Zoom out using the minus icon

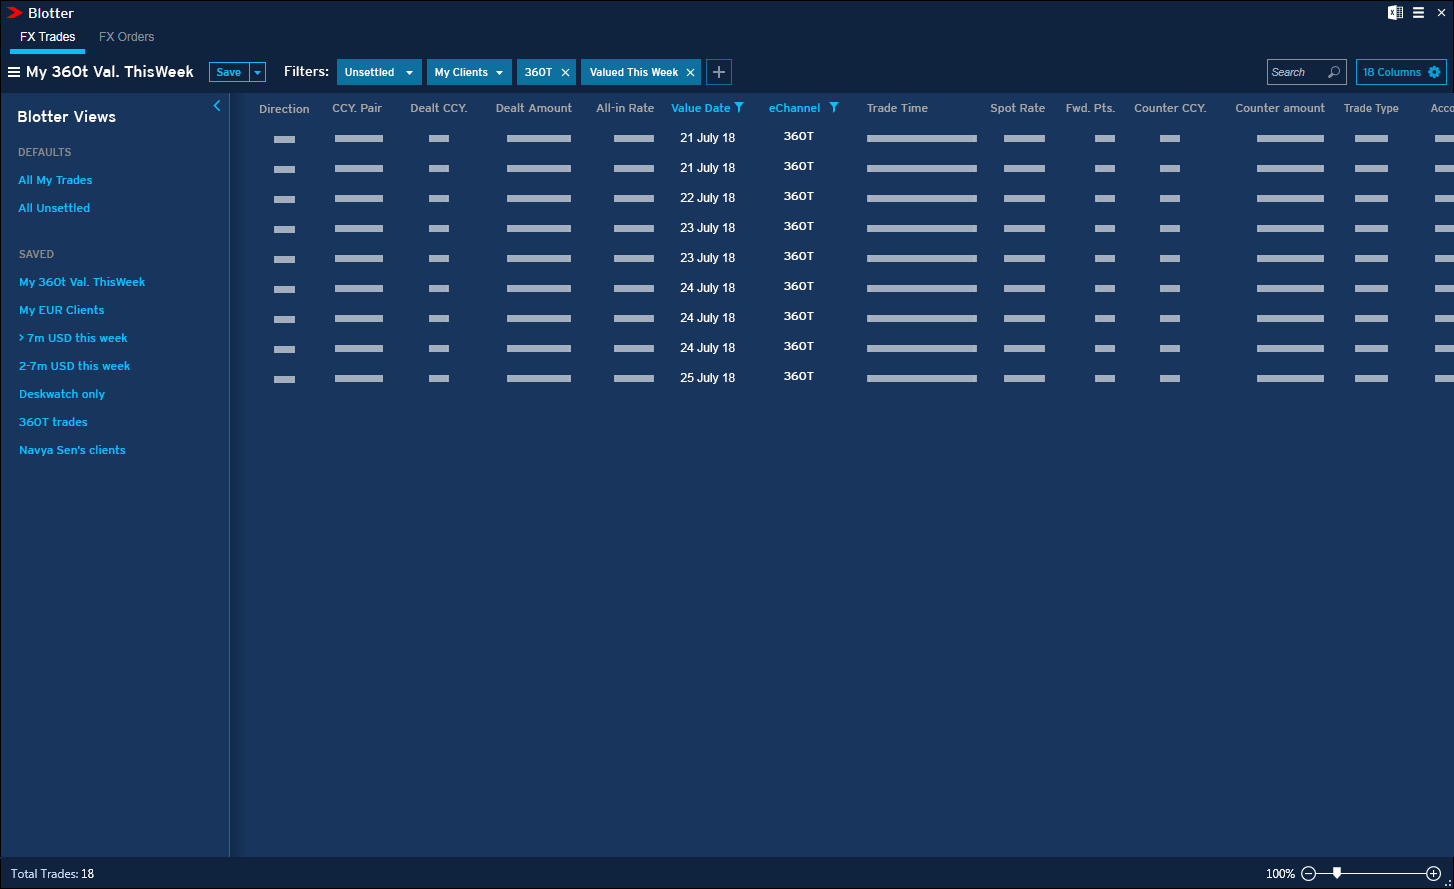(1308, 873)
